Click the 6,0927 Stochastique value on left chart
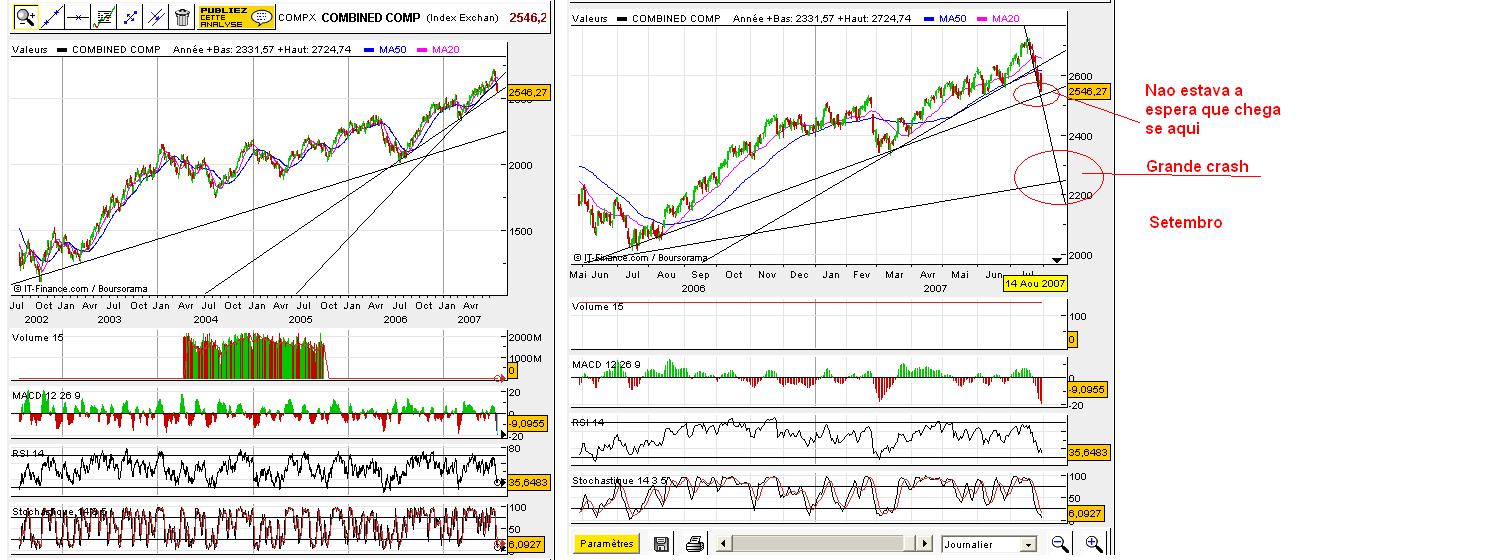This screenshot has height=560, width=1500. [x=527, y=545]
